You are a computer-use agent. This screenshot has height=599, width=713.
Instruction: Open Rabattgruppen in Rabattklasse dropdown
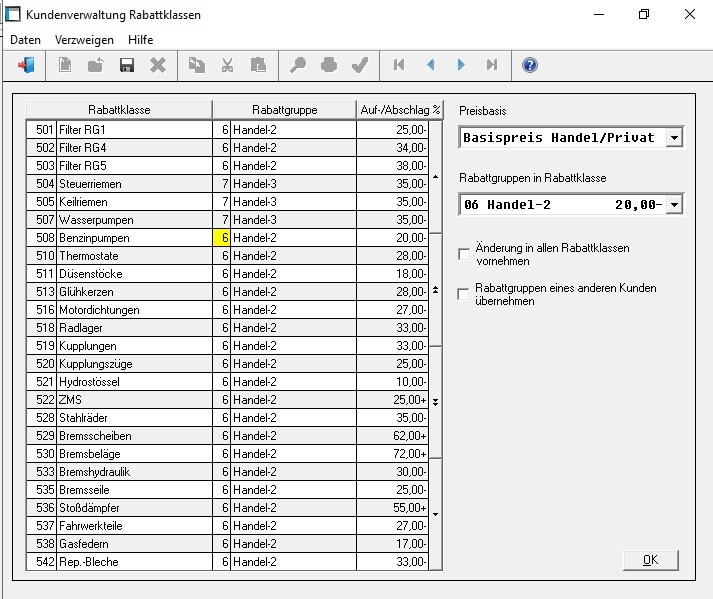(x=674, y=205)
